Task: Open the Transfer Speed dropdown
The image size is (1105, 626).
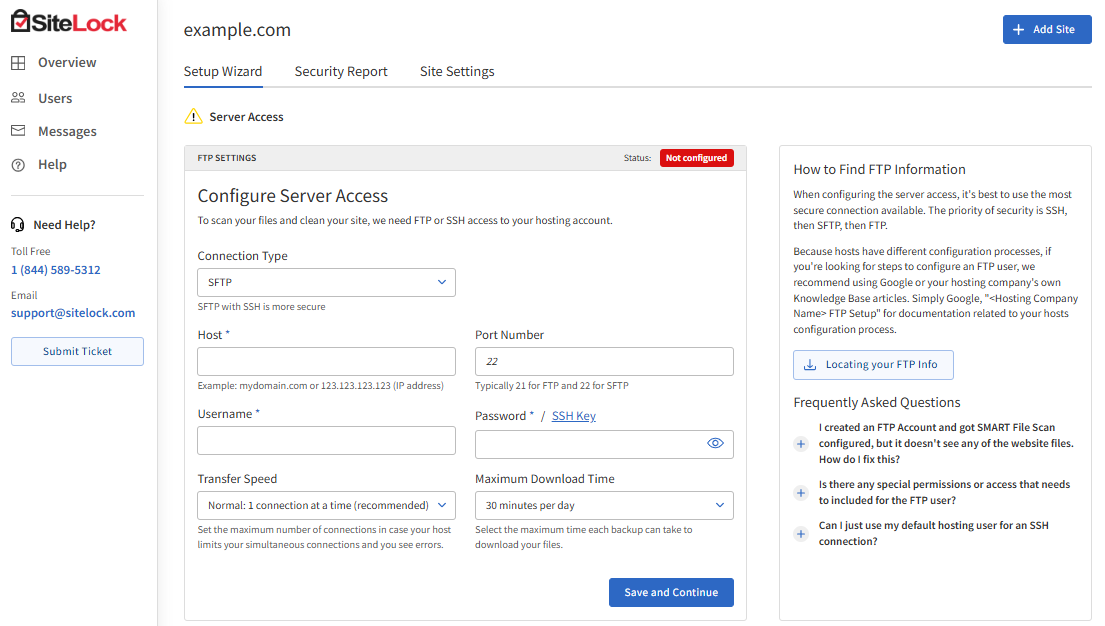Action: [326, 505]
